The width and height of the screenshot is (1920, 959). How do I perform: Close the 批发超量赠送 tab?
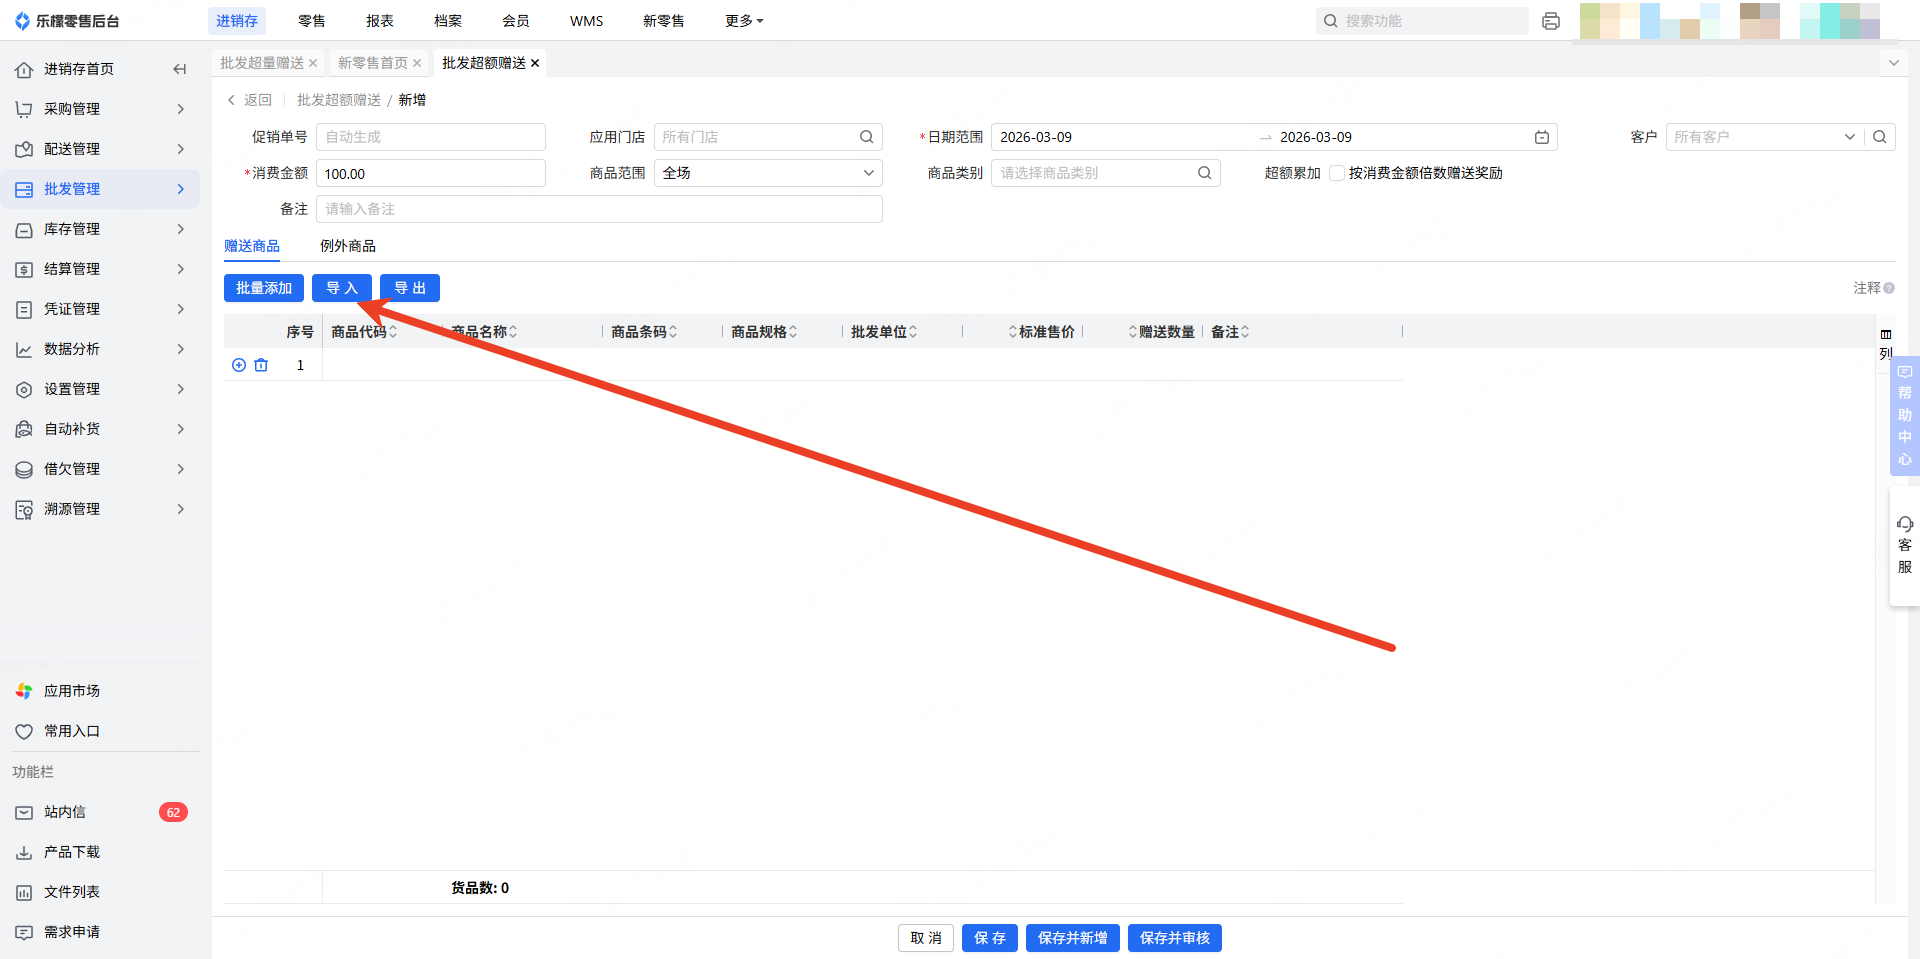click(313, 63)
